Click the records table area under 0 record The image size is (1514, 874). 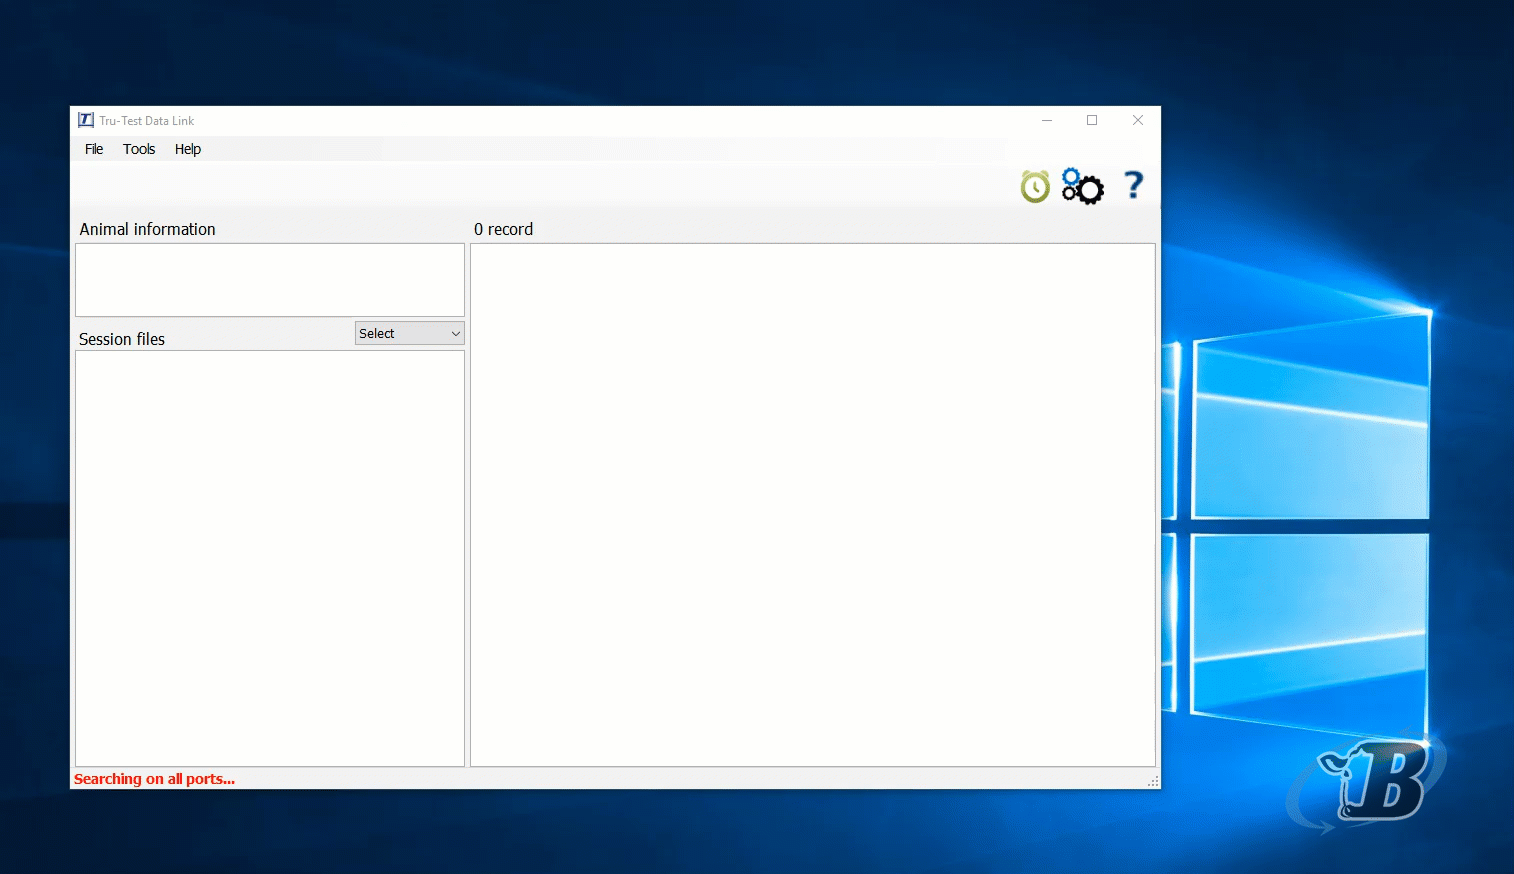pyautogui.click(x=813, y=505)
